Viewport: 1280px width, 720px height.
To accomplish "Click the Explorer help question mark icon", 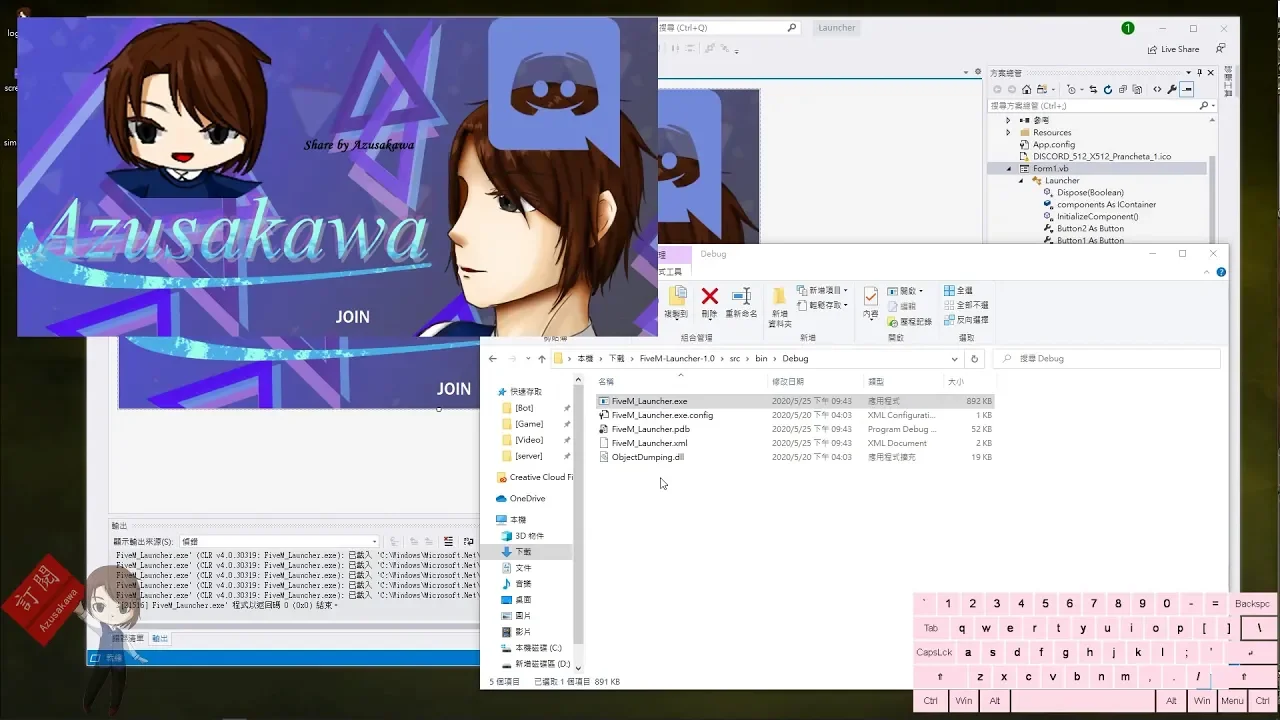I will [x=1221, y=272].
